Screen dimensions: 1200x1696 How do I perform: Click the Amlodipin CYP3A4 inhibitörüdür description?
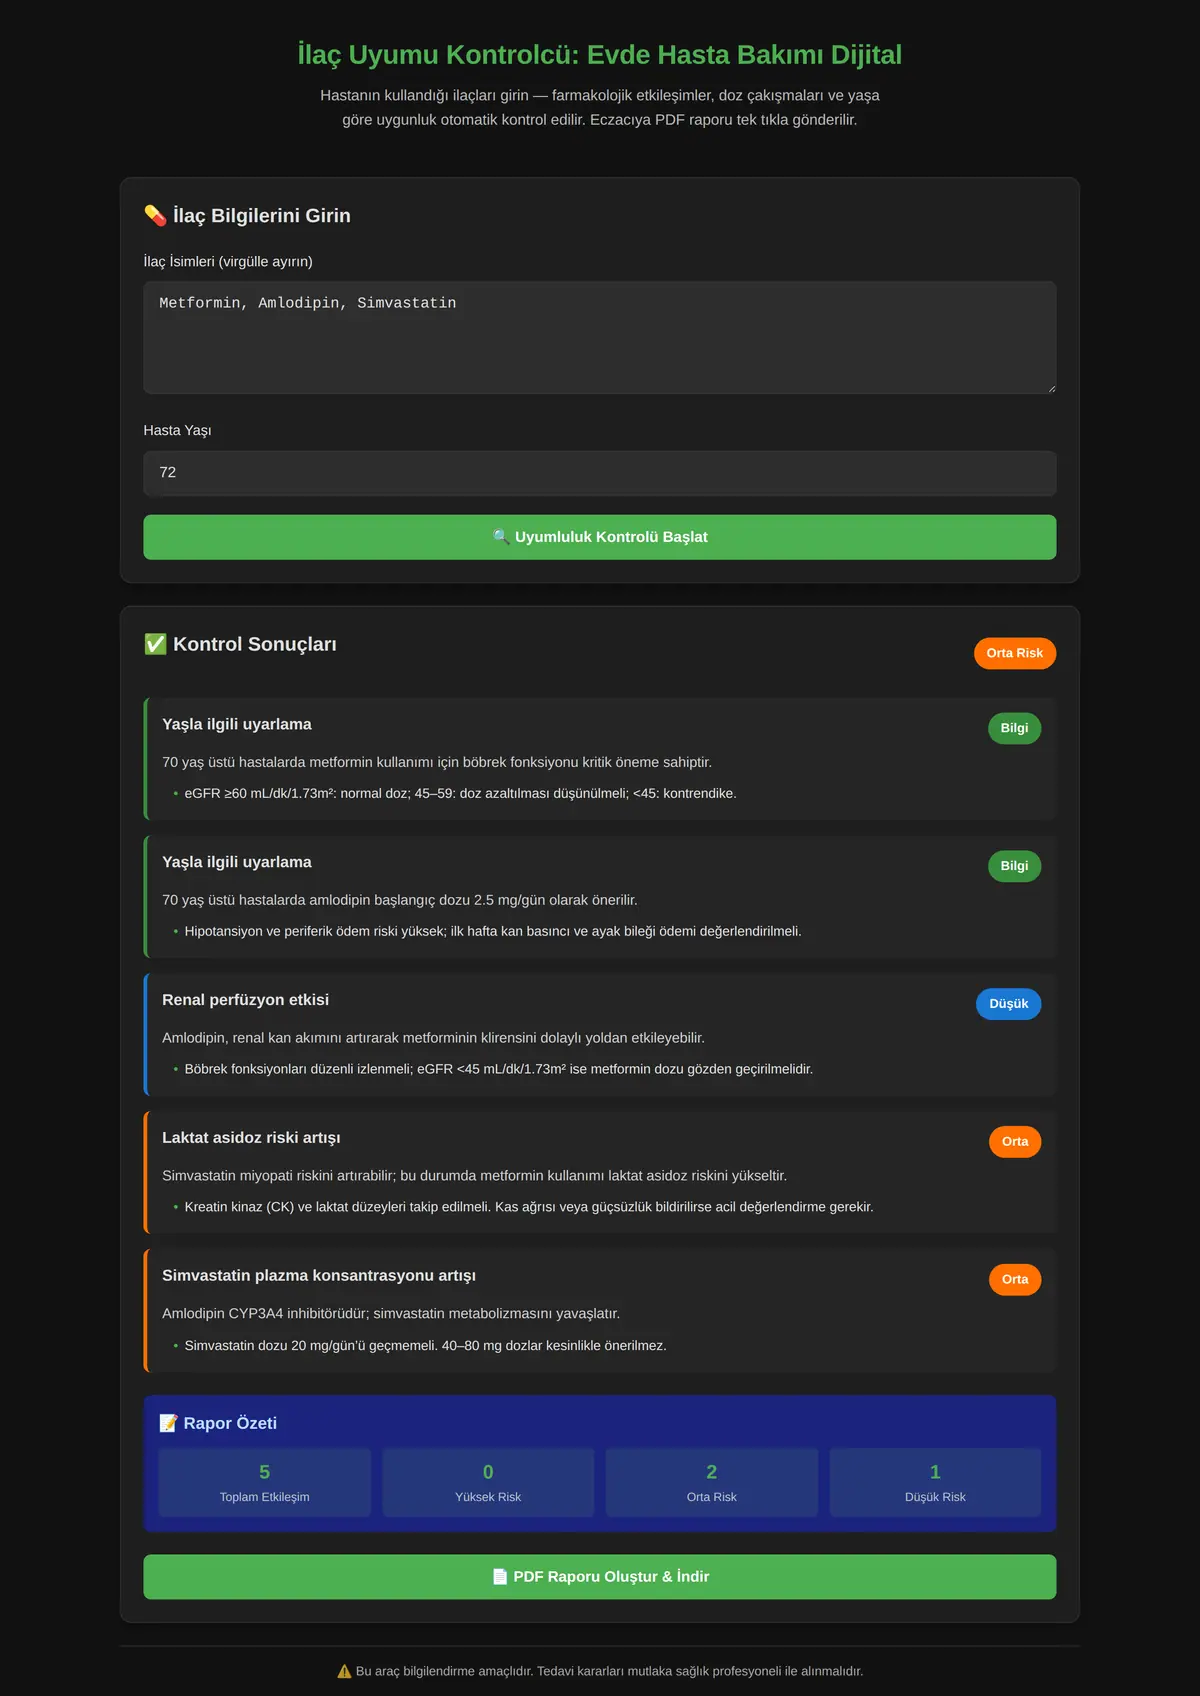coord(391,1314)
